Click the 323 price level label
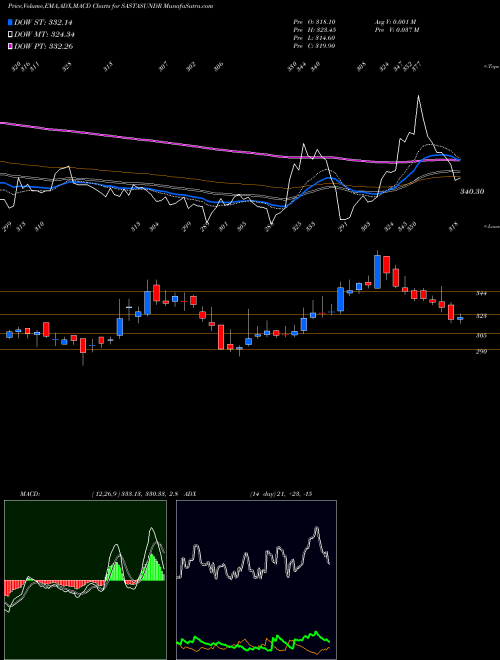 (x=481, y=316)
